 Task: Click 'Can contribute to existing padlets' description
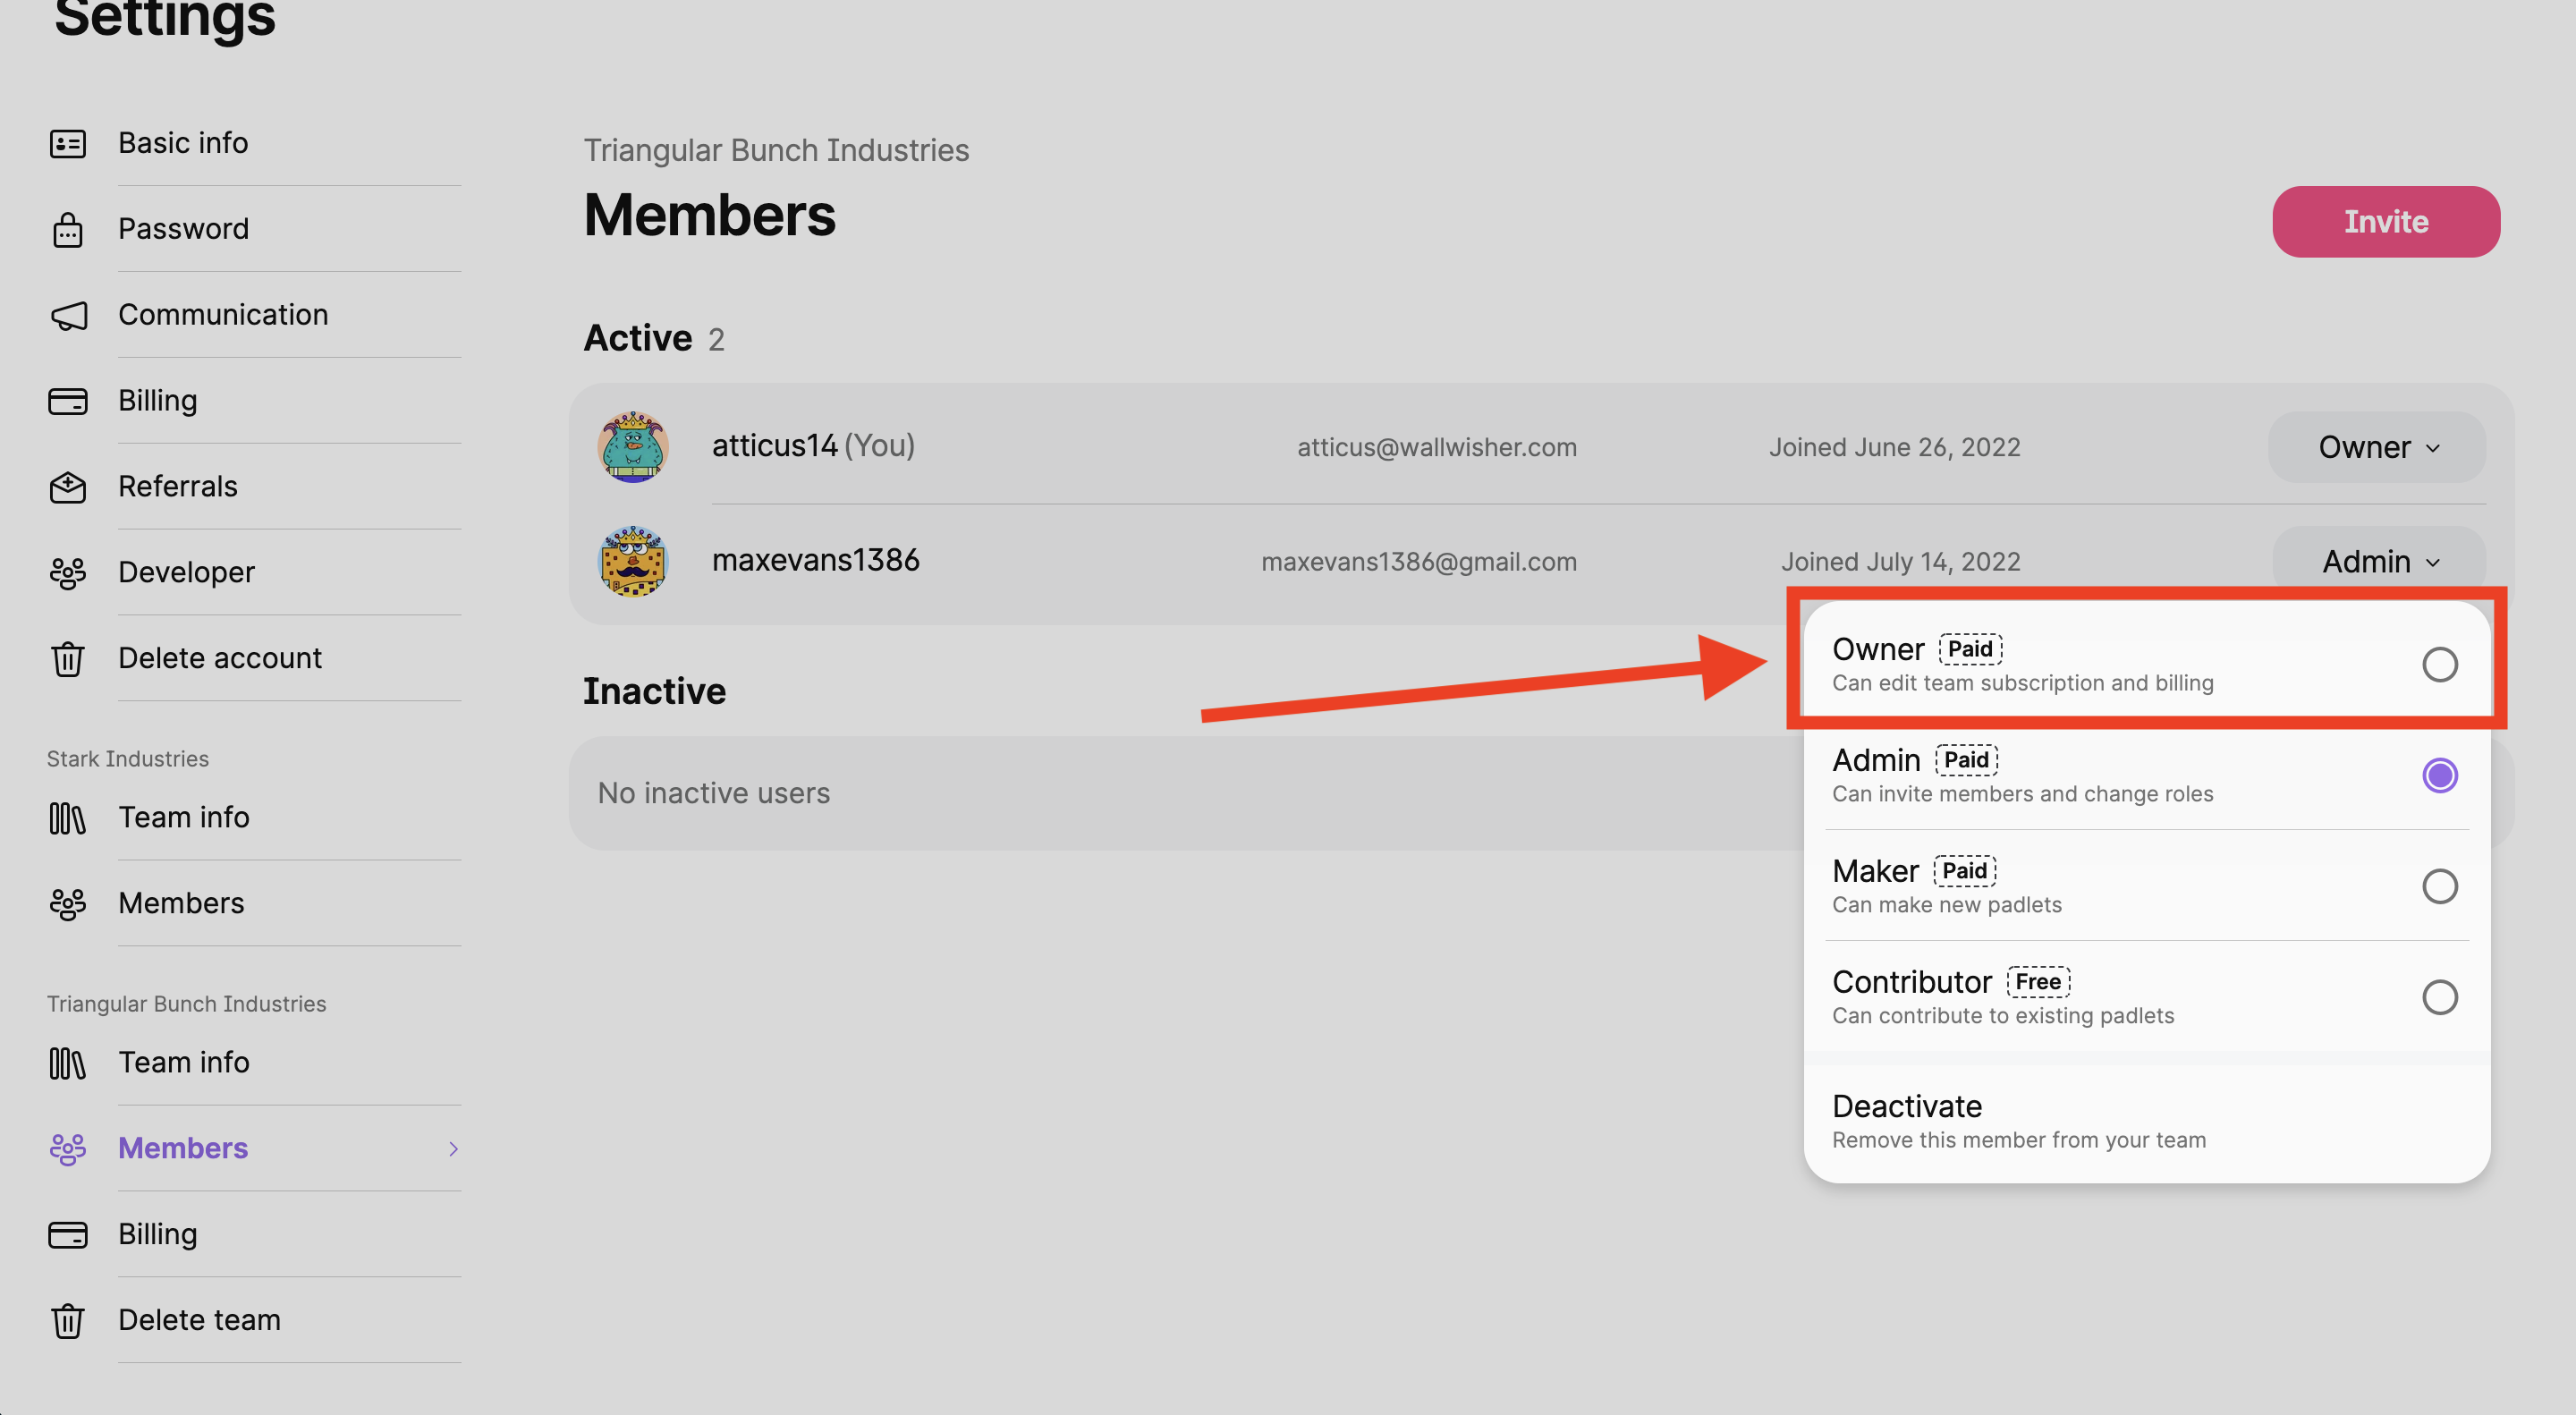click(2003, 1016)
